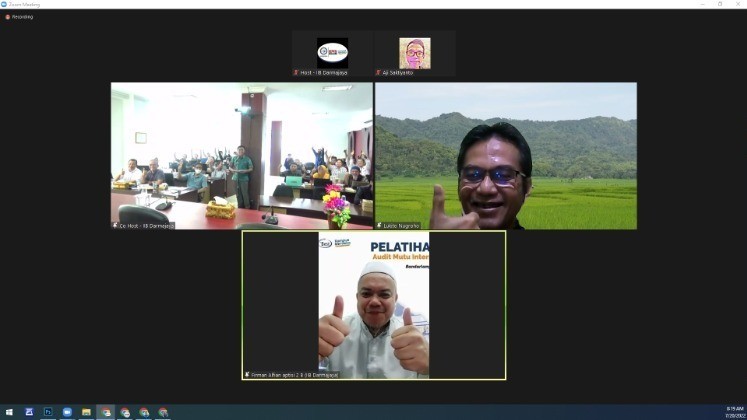747x420 pixels.
Task: Select Firman Alhan's highlighted video tile
Action: pos(374,305)
